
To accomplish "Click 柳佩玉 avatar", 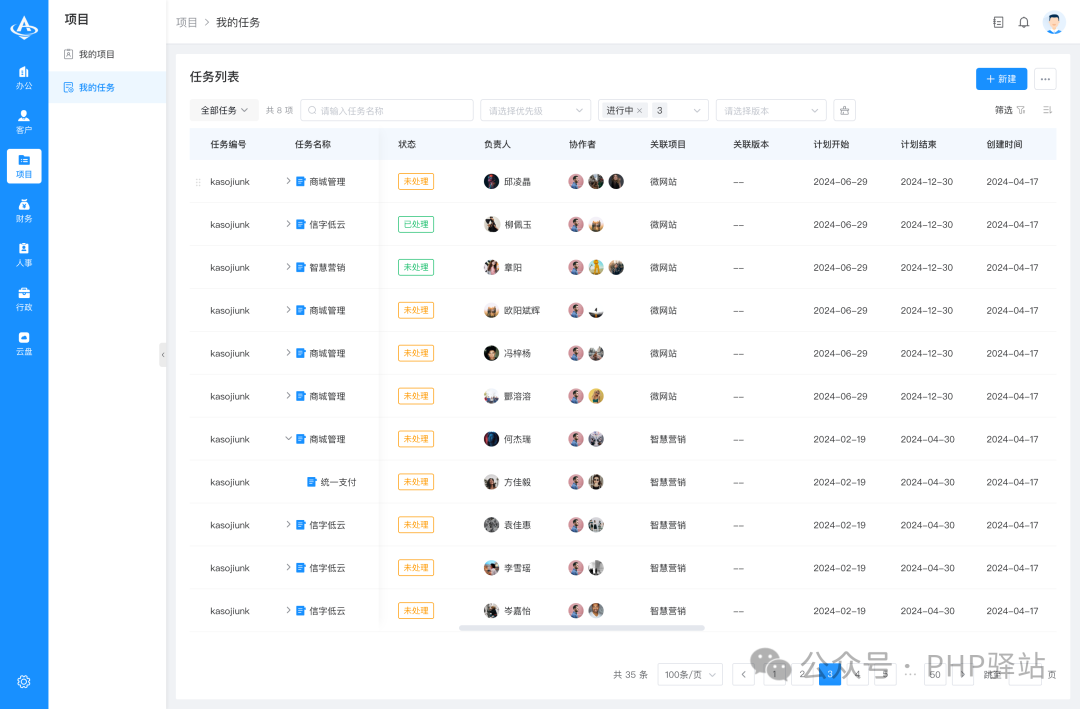I will 491,224.
